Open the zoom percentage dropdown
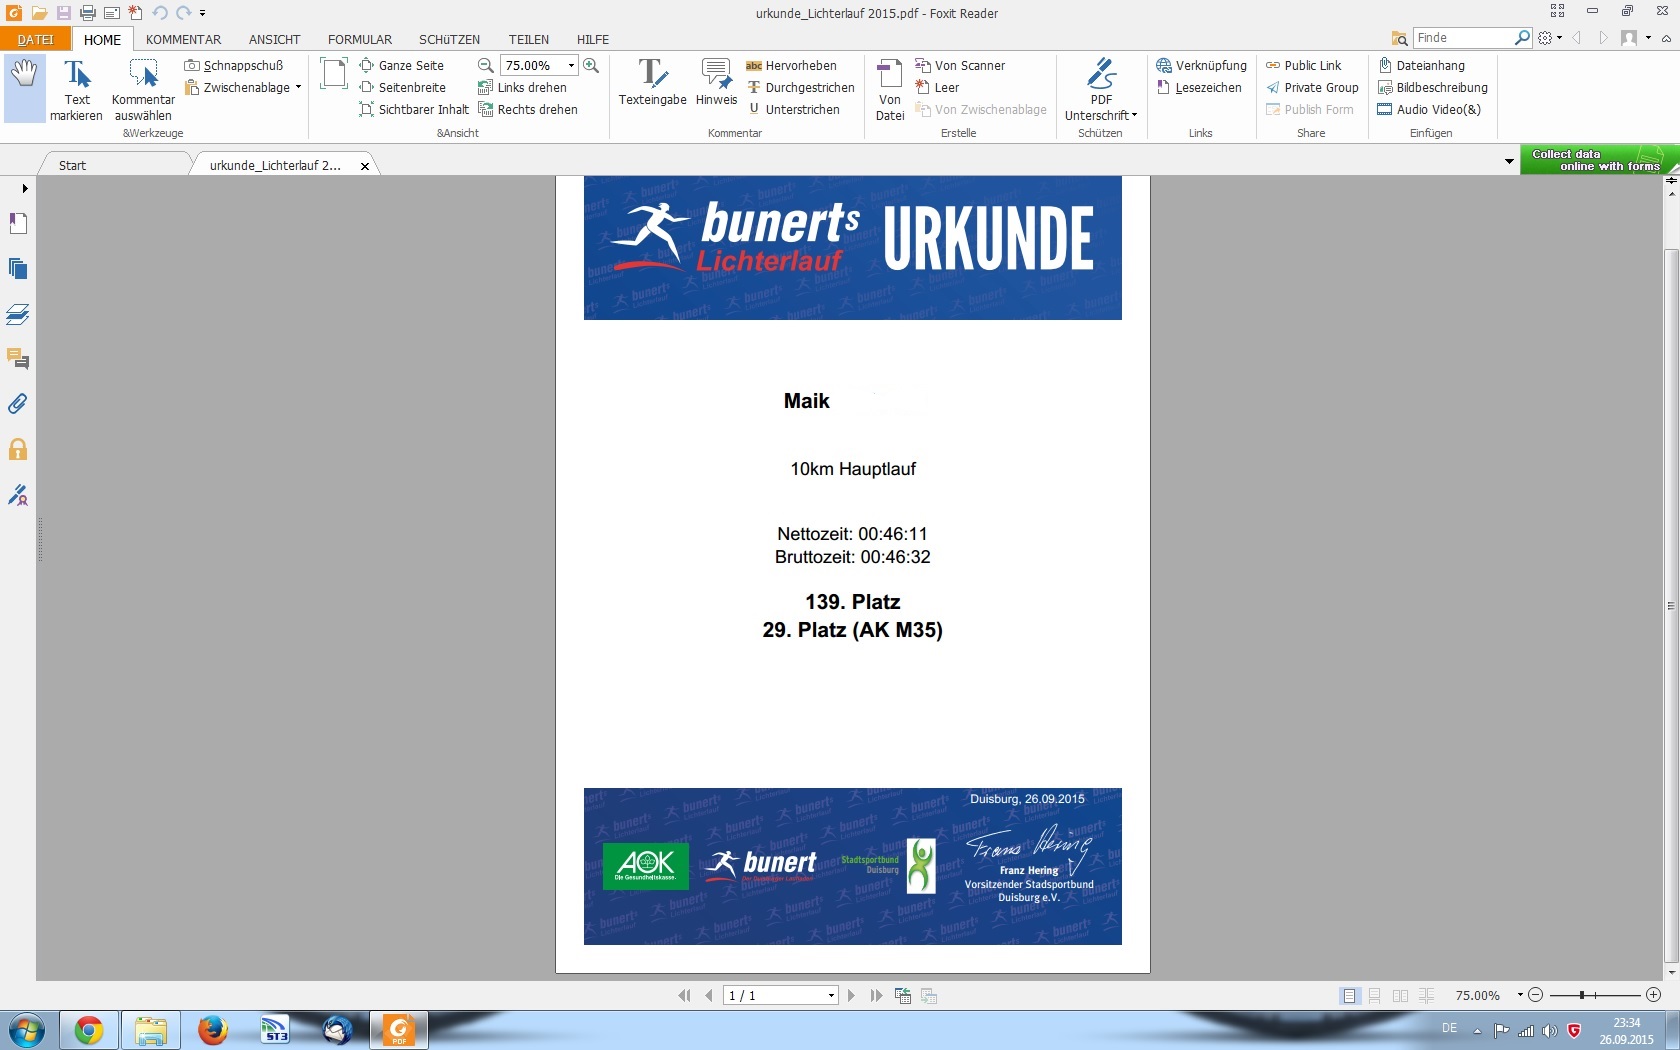The width and height of the screenshot is (1680, 1050). [571, 65]
